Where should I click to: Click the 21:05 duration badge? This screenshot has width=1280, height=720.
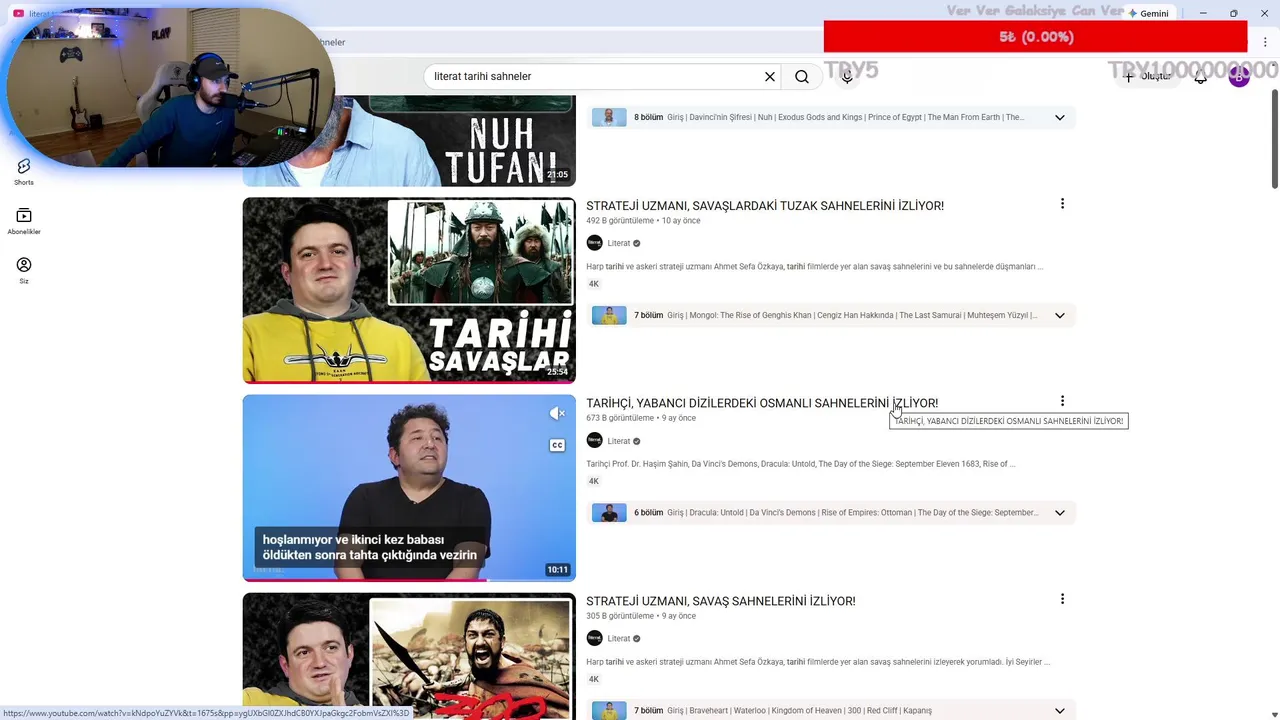click(x=557, y=175)
